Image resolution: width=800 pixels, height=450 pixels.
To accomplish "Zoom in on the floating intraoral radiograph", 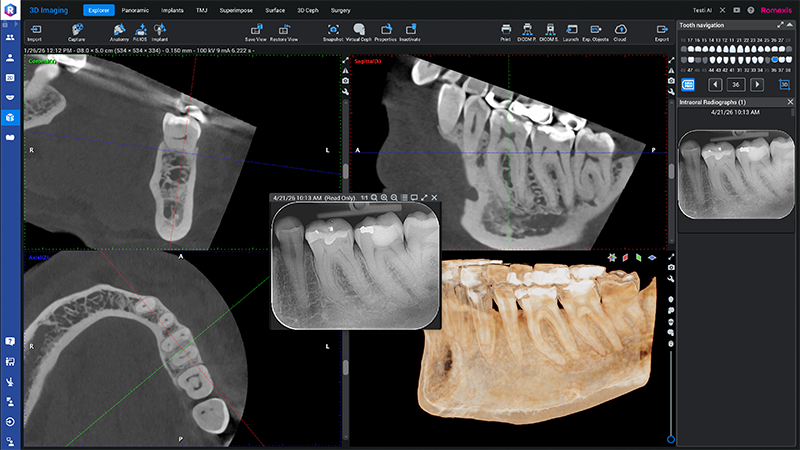I will coord(384,197).
